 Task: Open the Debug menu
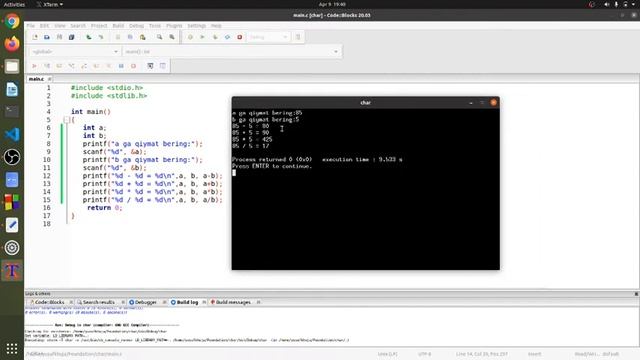136,26
